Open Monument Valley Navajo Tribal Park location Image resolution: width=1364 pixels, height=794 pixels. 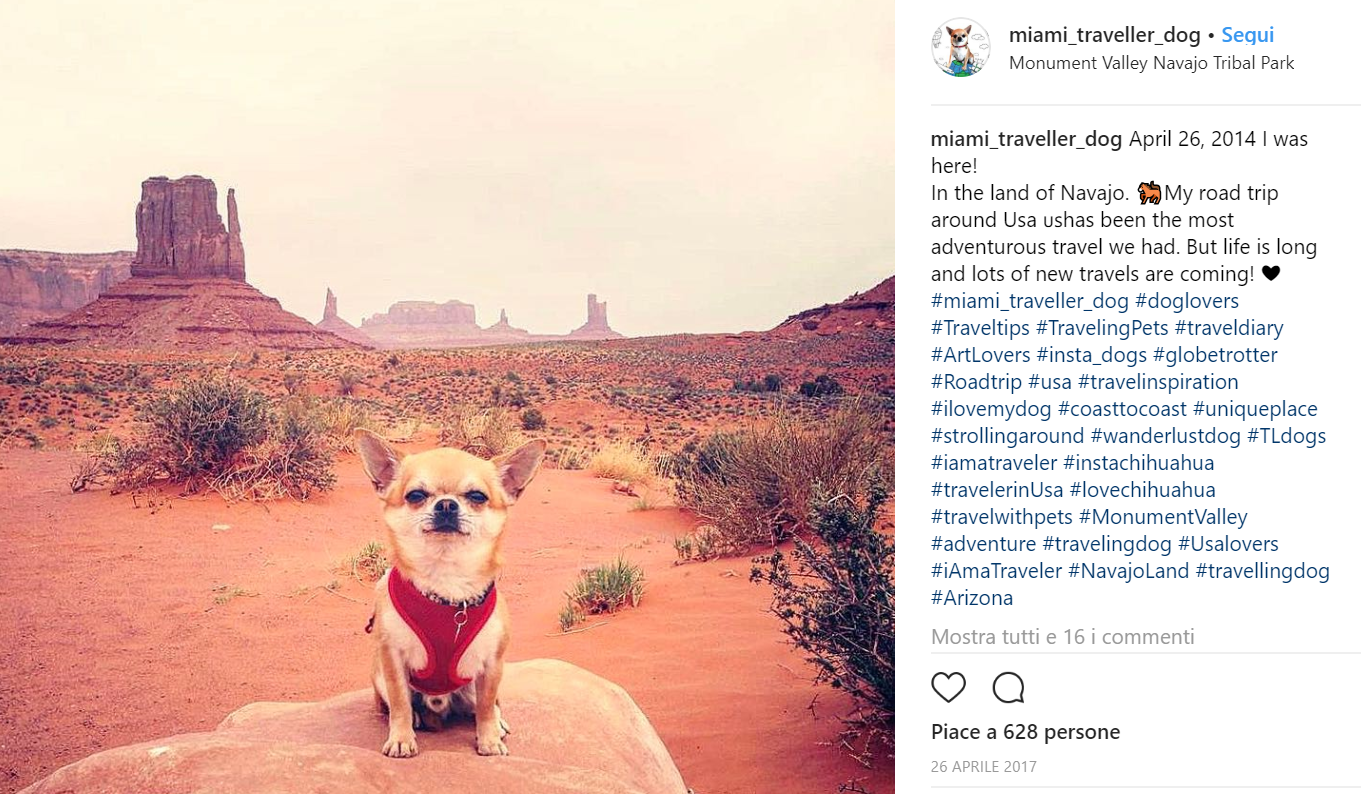[1151, 63]
